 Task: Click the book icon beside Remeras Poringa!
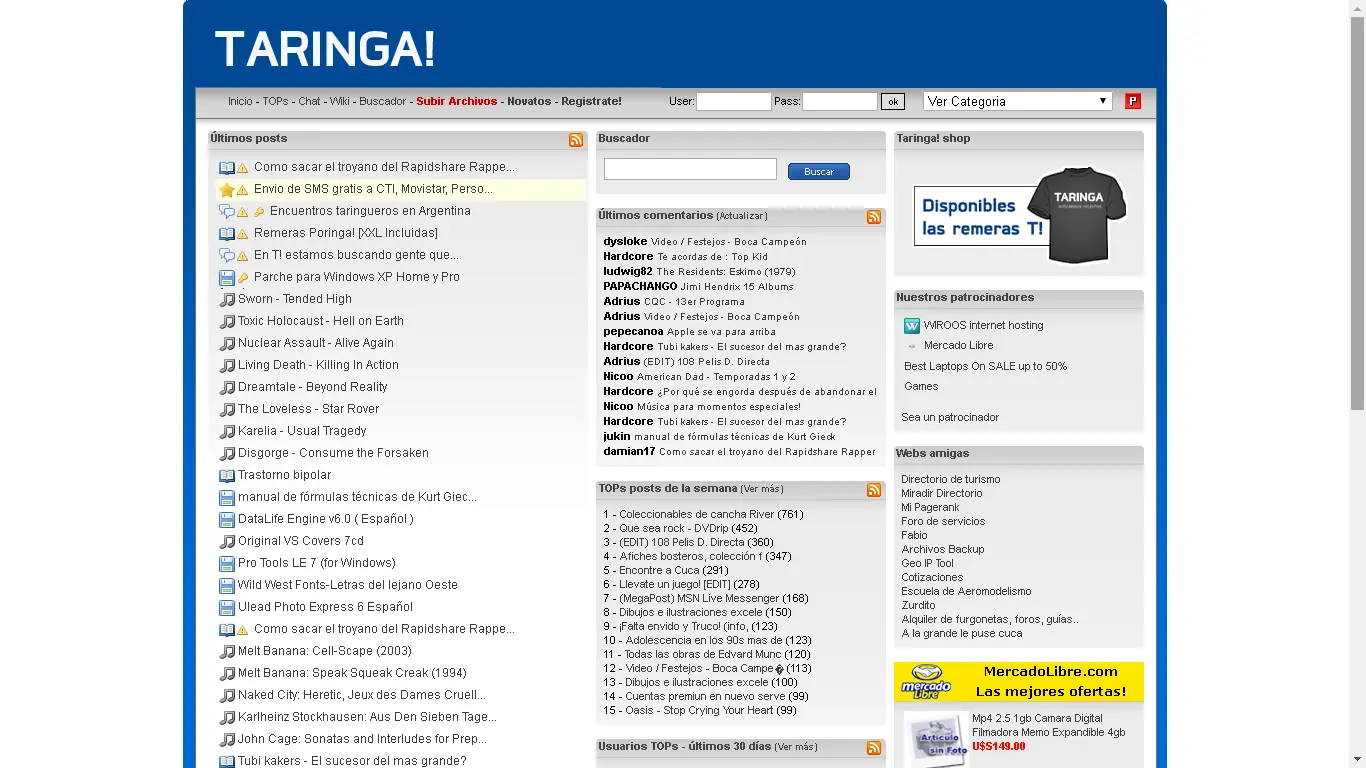[227, 234]
